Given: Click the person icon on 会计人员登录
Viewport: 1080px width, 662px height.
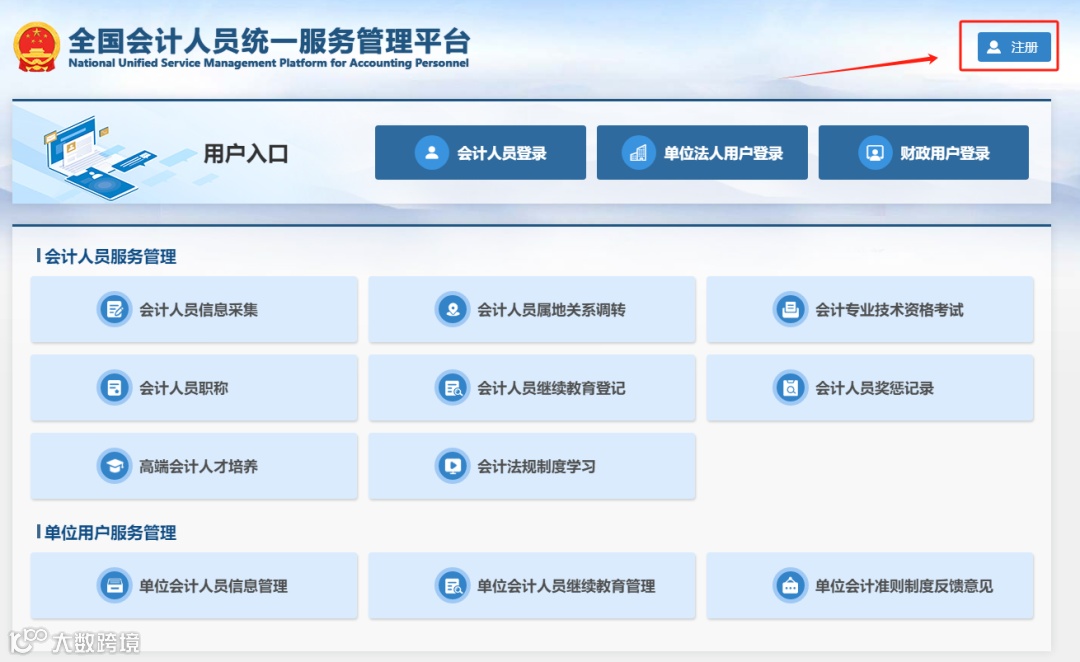Looking at the screenshot, I should point(432,152).
